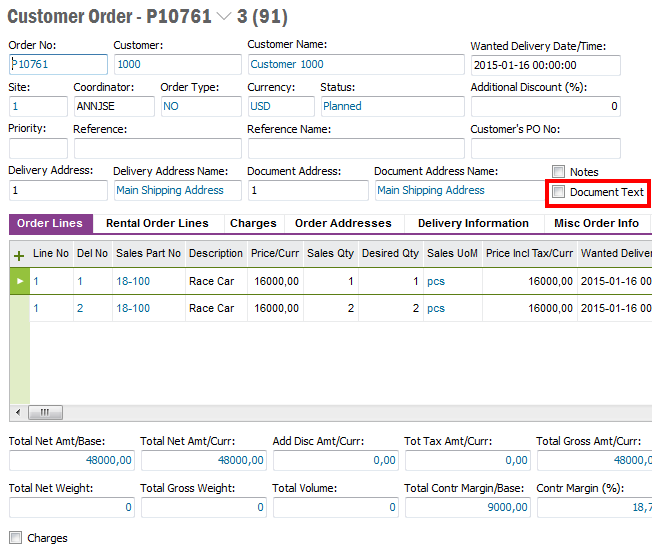Enable the Notes checkbox
Screen dimensions: 652x560
pos(559,172)
